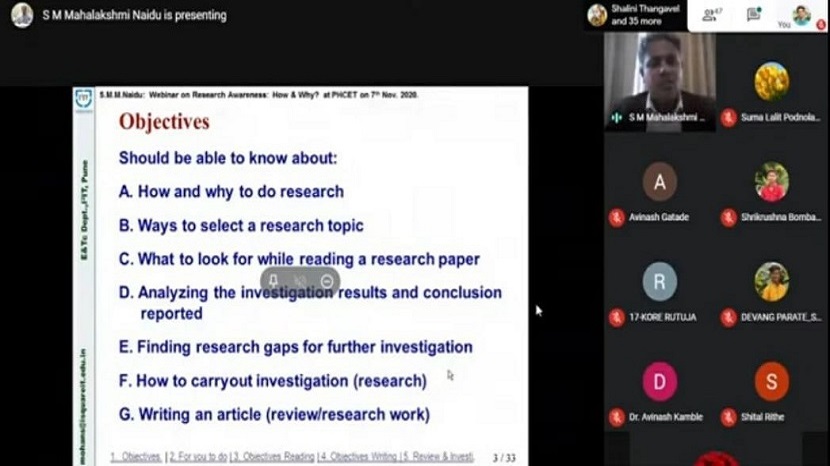Click Shalini Thangavel's avatar in the top bar
The image size is (830, 466).
click(x=597, y=15)
